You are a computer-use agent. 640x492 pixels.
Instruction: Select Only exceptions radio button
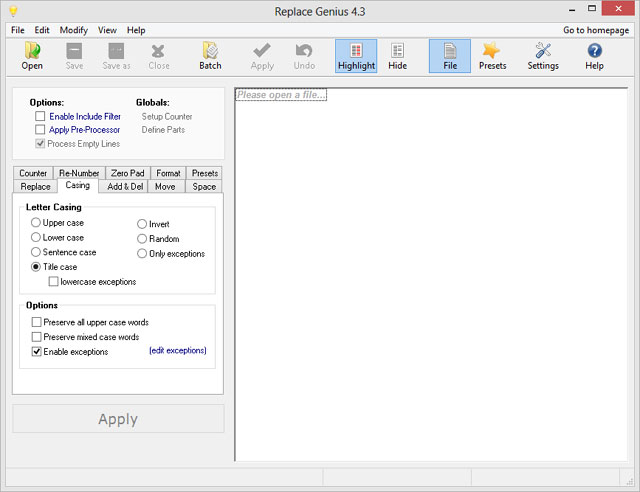pyautogui.click(x=142, y=254)
